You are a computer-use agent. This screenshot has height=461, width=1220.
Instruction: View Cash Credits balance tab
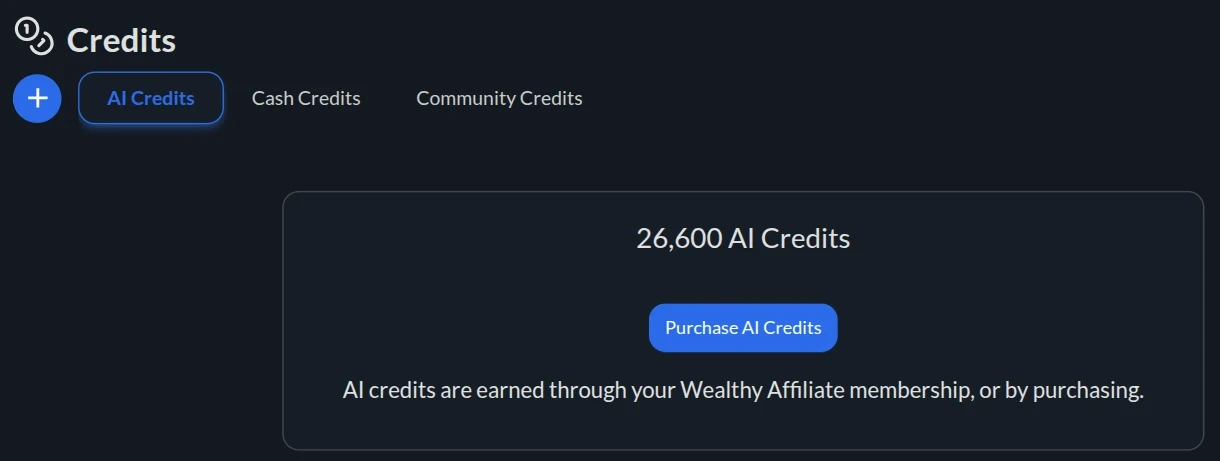[306, 98]
